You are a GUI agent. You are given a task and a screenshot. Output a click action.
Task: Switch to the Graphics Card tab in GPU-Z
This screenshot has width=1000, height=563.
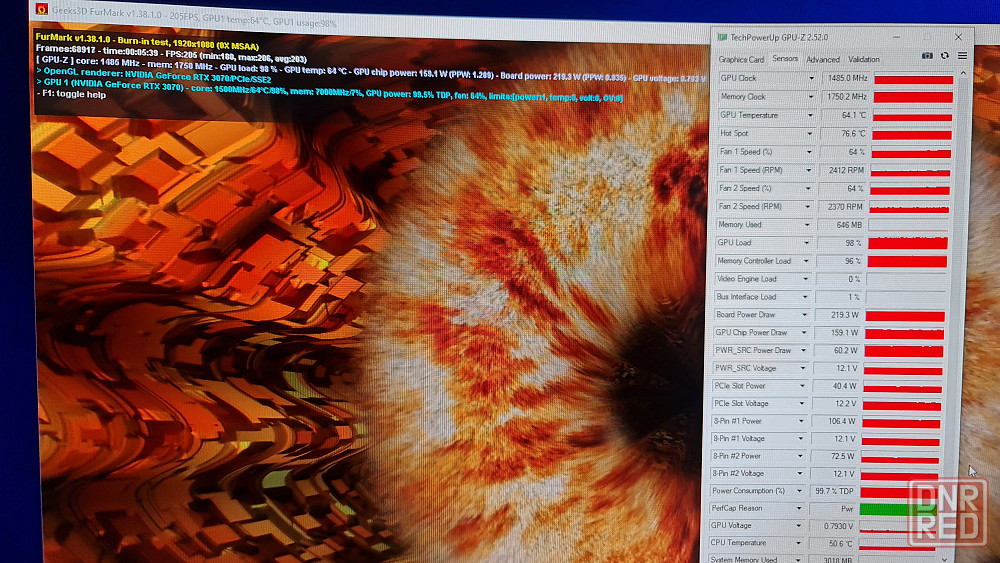[740, 59]
